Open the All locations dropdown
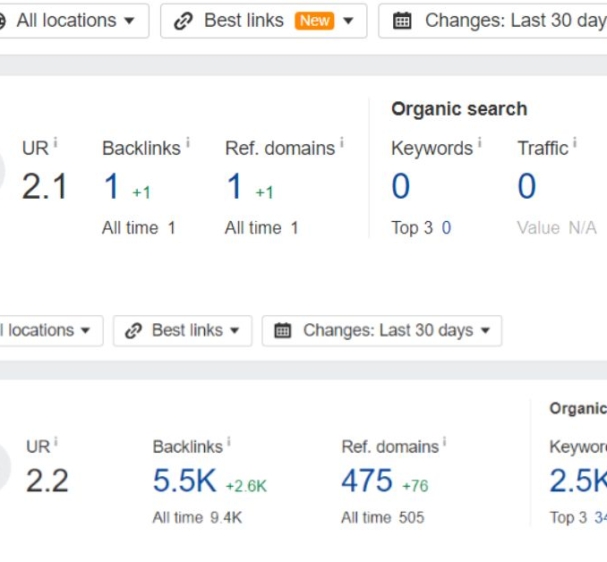Image resolution: width=607 pixels, height=562 pixels. pos(72,21)
